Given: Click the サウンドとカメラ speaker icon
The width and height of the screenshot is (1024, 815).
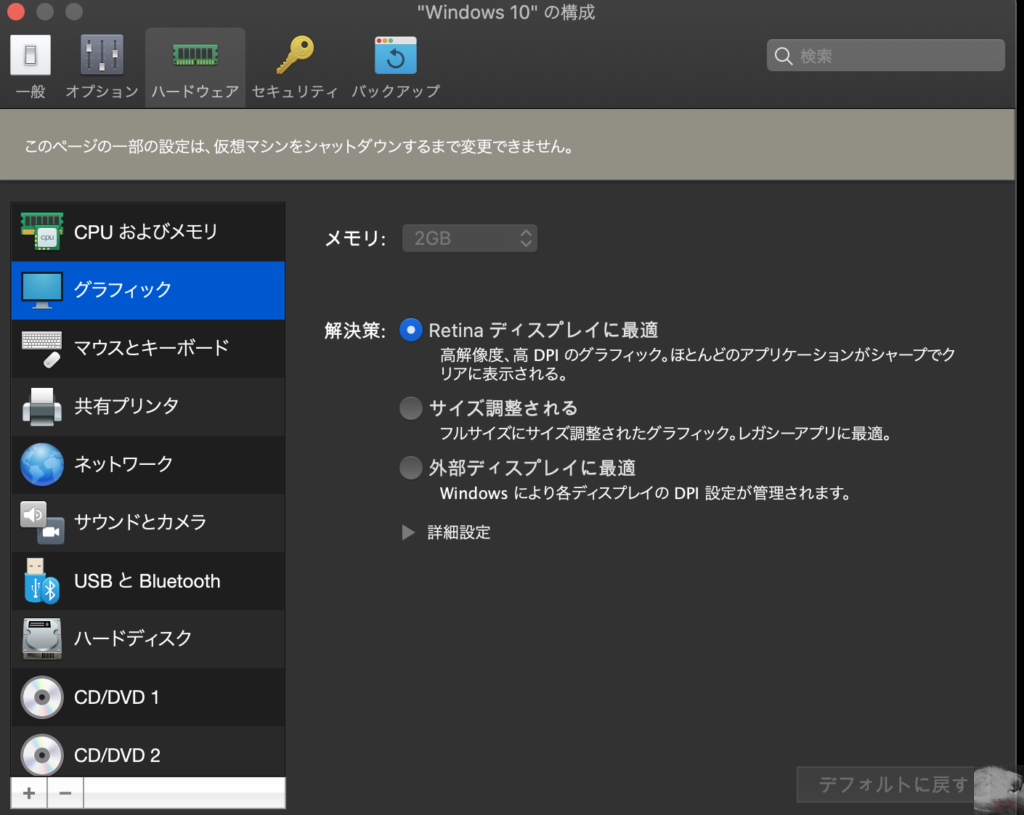Looking at the screenshot, I should point(42,522).
